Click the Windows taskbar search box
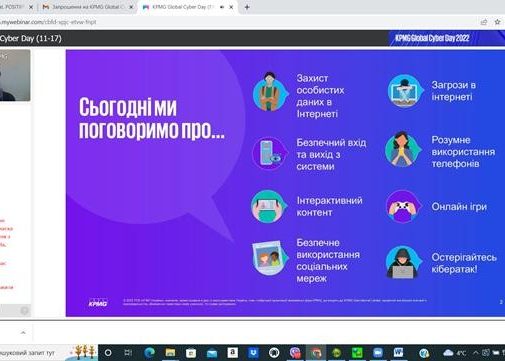 [33, 352]
